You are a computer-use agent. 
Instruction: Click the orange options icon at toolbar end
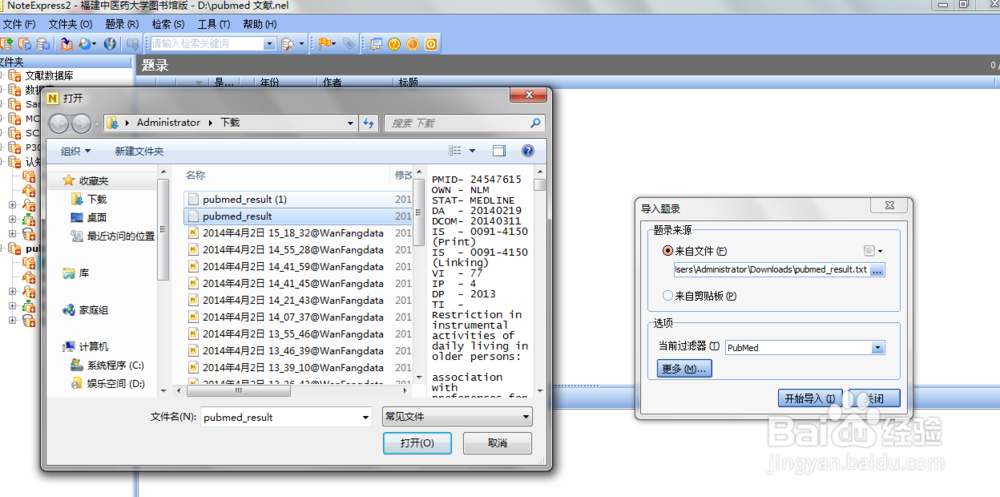point(431,44)
